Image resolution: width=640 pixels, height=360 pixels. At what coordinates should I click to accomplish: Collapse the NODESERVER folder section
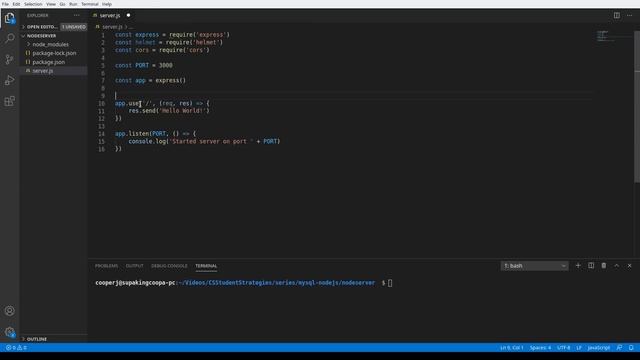tap(41, 36)
